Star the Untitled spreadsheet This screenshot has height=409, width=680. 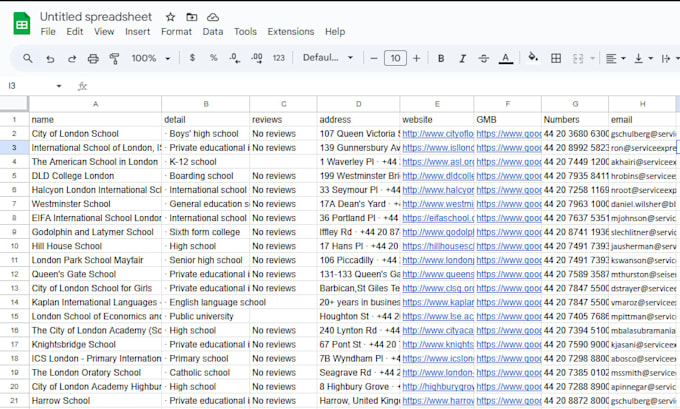tap(170, 17)
